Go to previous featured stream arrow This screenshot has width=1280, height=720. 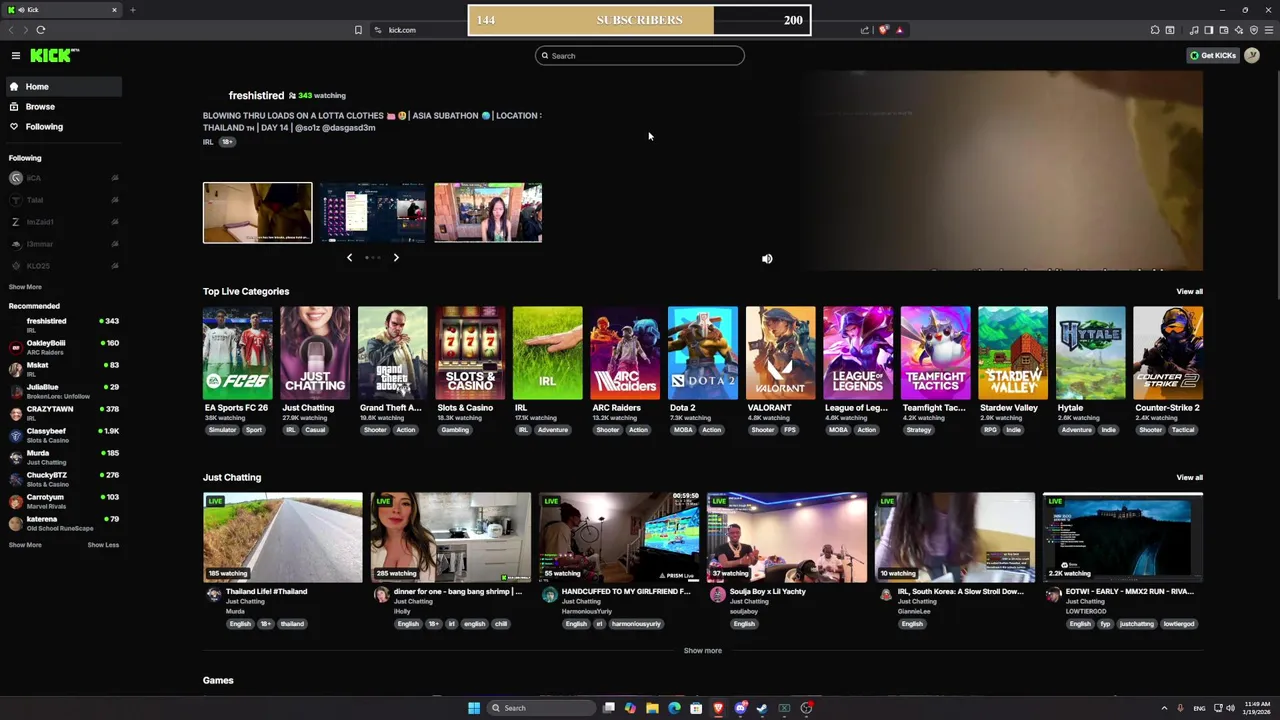pos(349,258)
